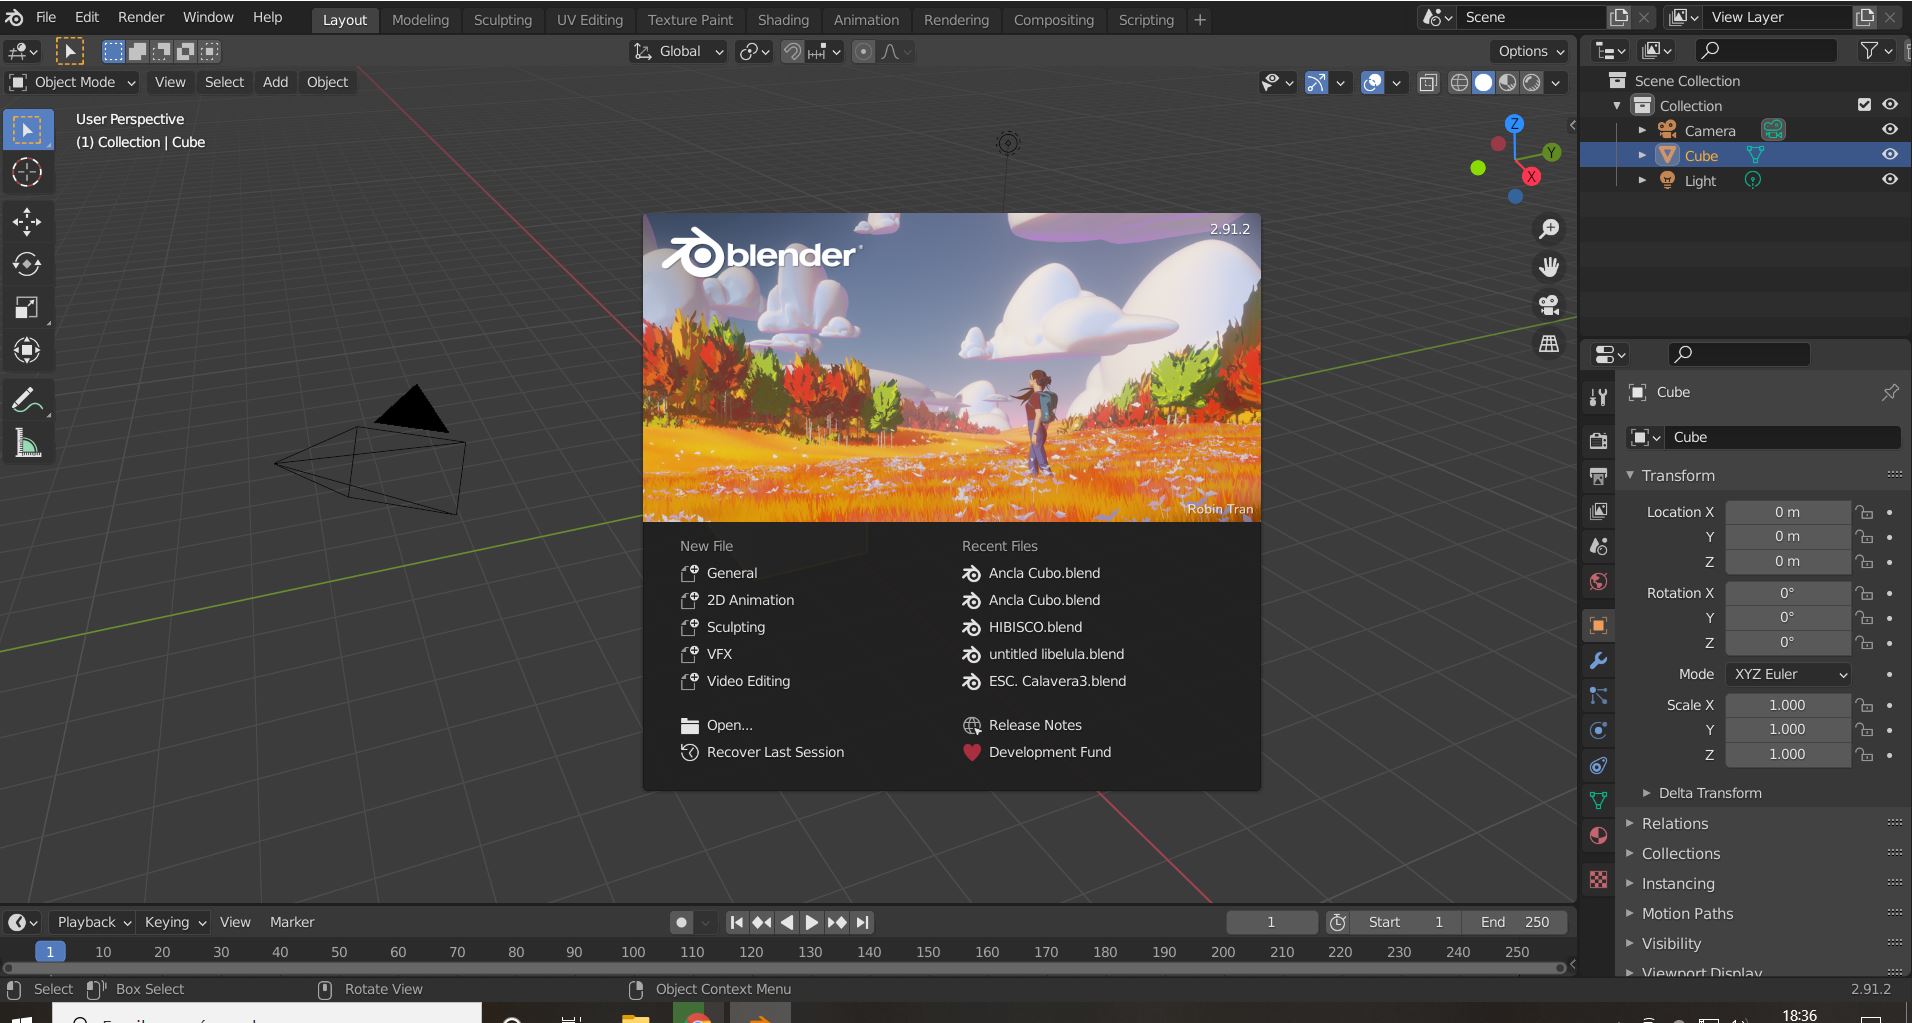
Task: Open the View Layer properties tab
Action: (x=1598, y=511)
